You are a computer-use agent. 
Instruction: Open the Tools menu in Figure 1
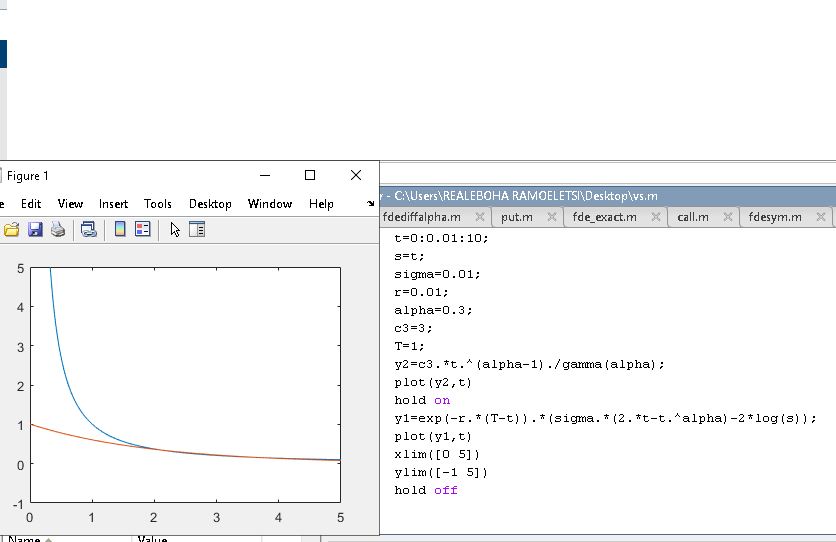coord(158,204)
